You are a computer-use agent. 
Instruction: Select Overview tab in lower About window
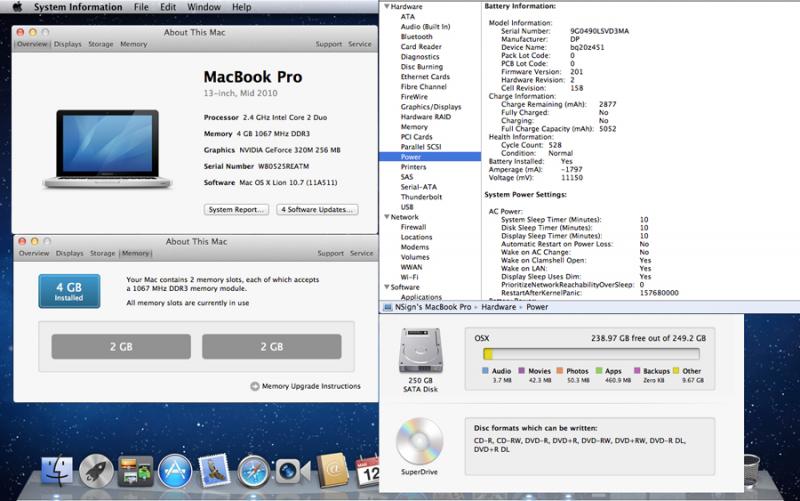click(x=34, y=254)
